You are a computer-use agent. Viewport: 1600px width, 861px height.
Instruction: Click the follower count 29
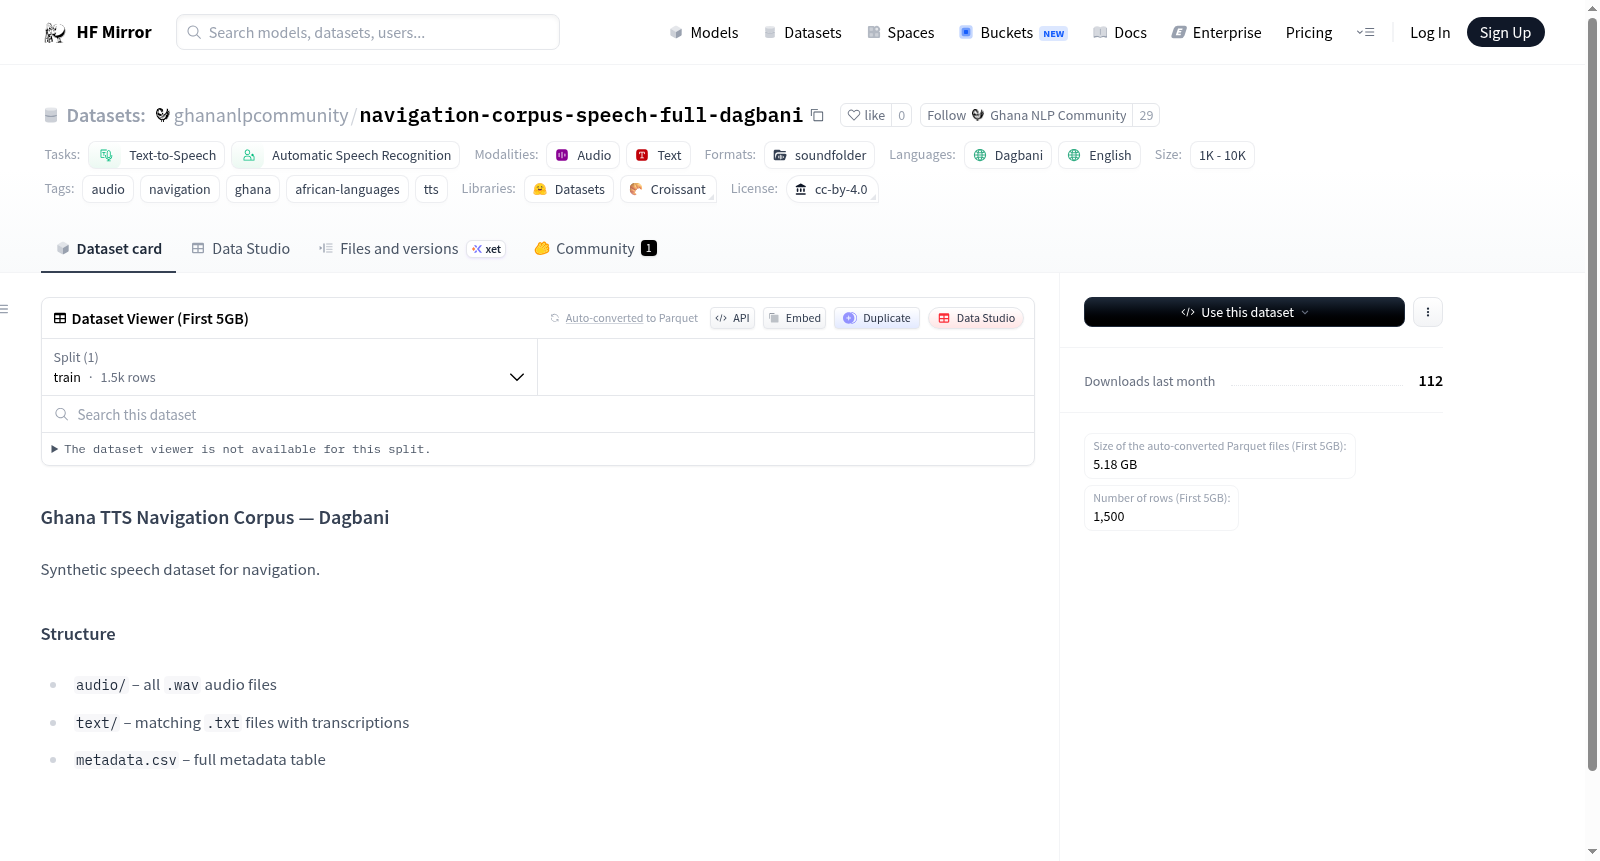coord(1146,115)
